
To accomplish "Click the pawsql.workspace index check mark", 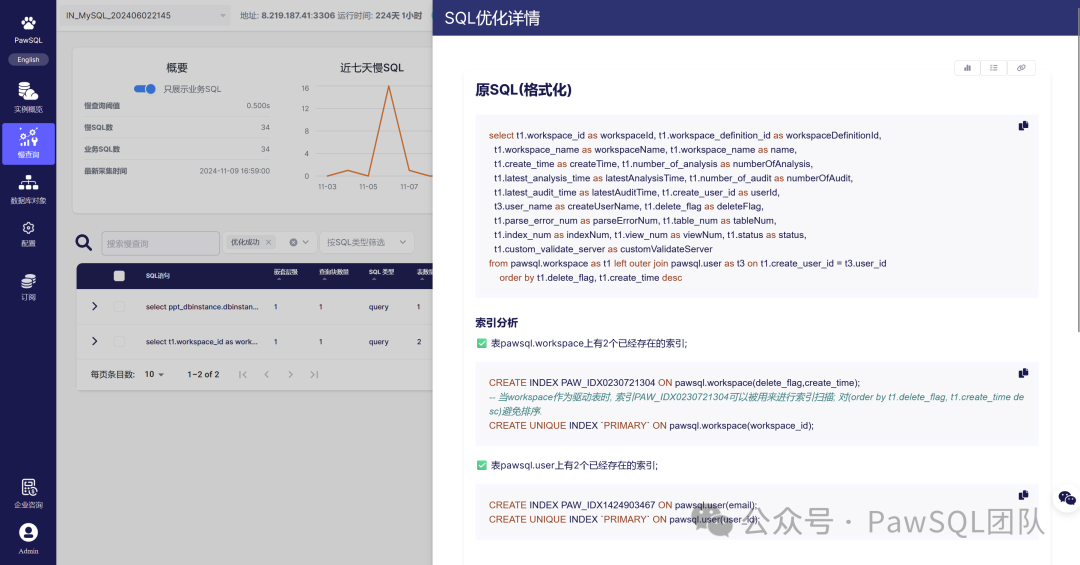I will coord(481,343).
